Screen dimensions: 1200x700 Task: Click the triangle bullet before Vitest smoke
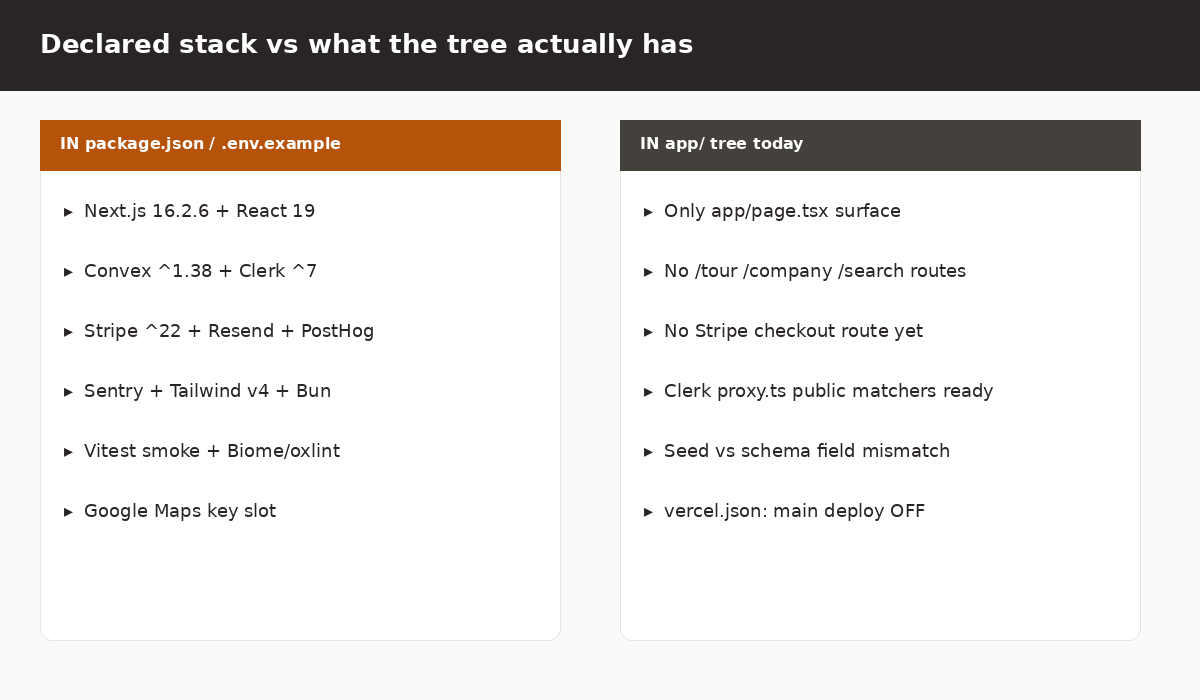68,452
